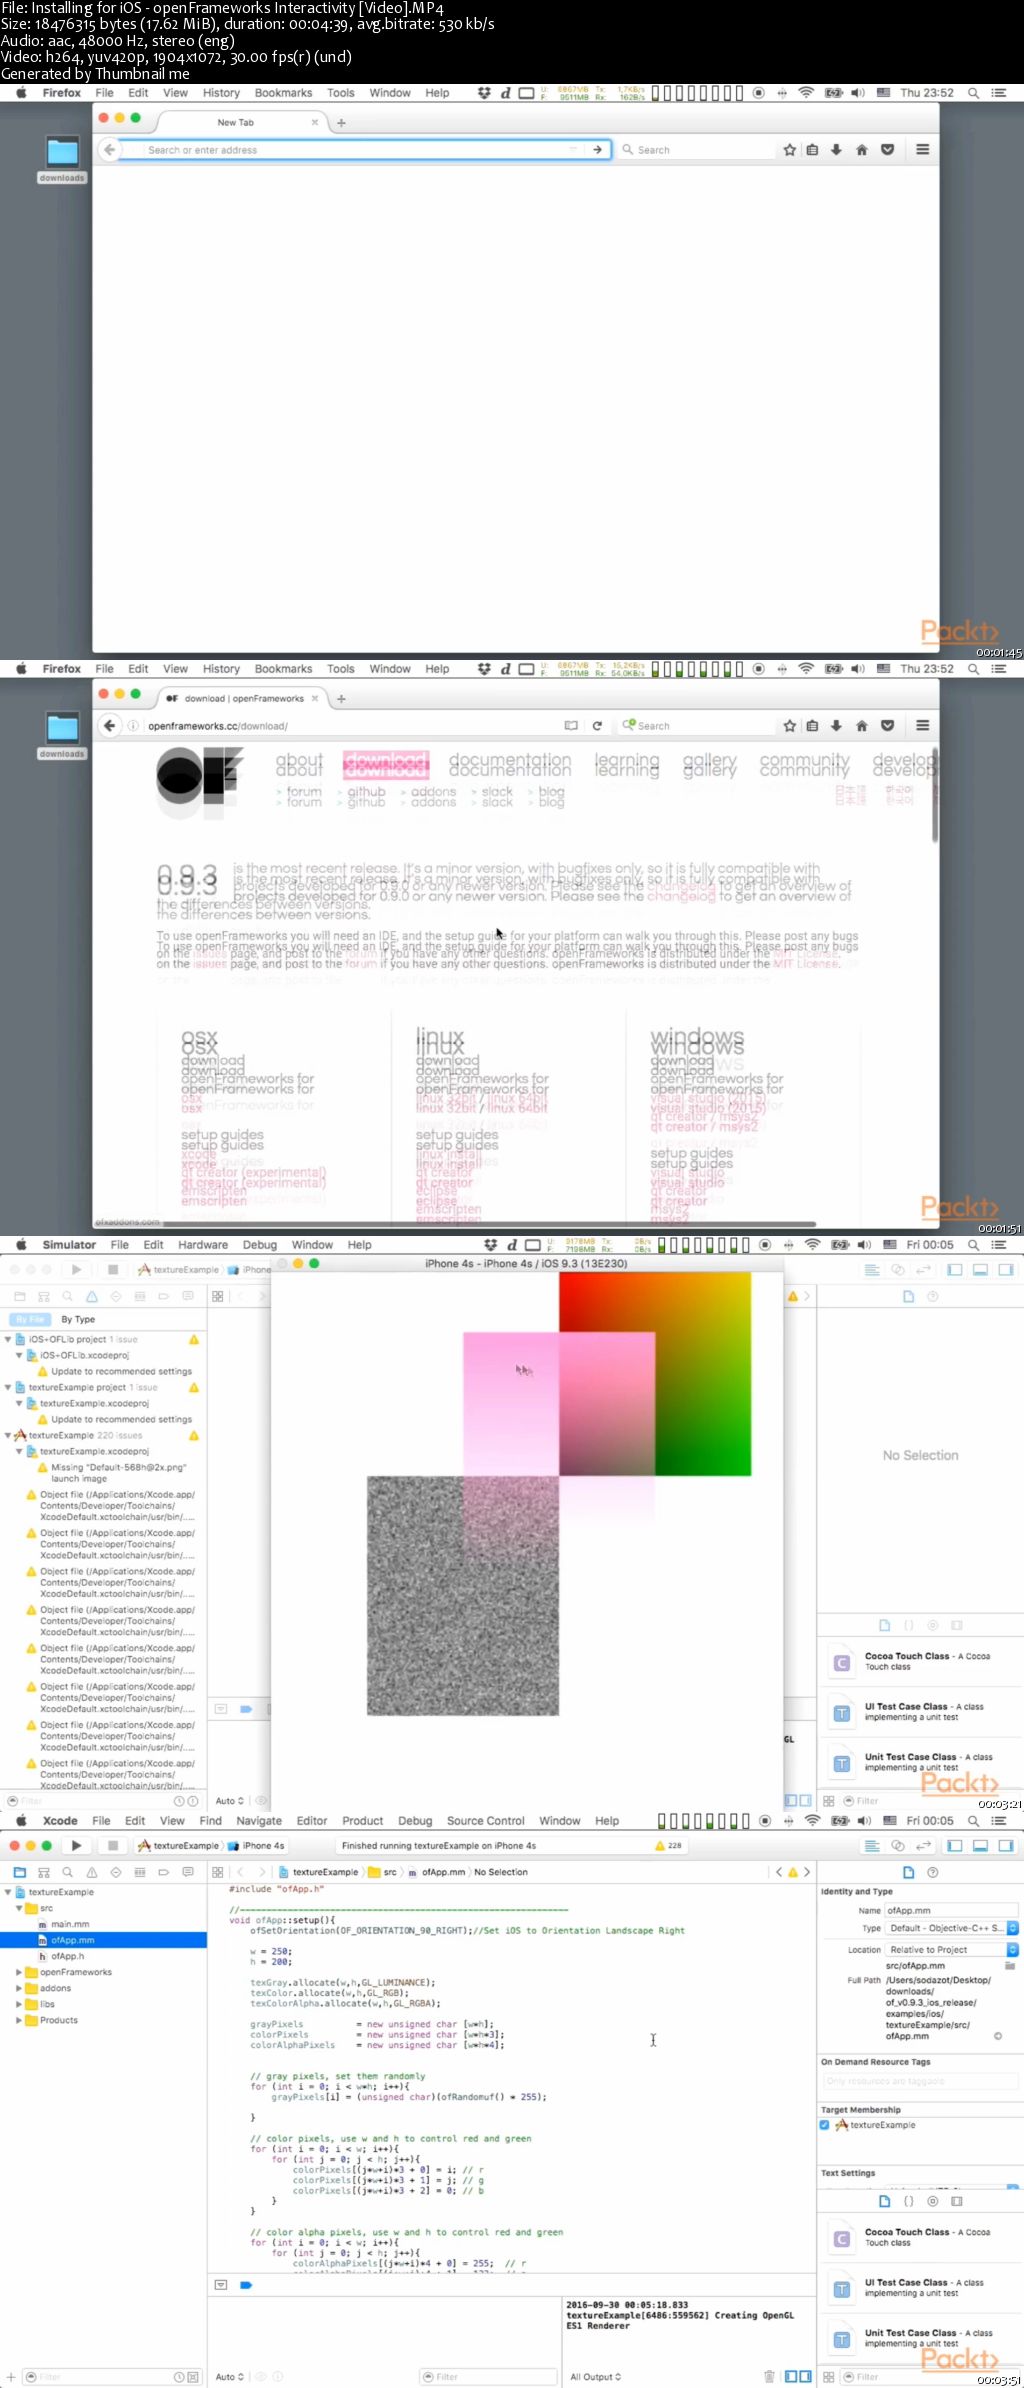This screenshot has width=1024, height=2388.
Task: Toggle the console pane button in the Xcode debug bar
Action: pyautogui.click(x=805, y=2376)
